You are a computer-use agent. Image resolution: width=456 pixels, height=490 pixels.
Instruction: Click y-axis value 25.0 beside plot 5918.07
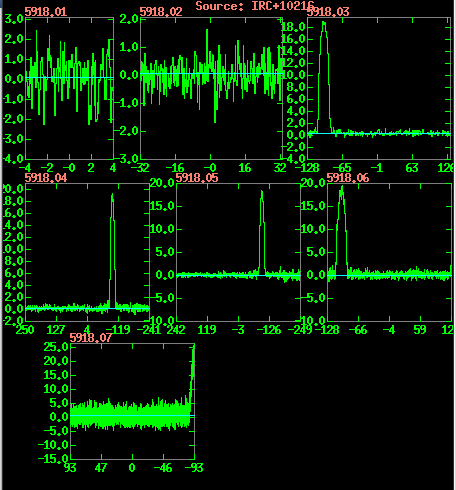56,347
